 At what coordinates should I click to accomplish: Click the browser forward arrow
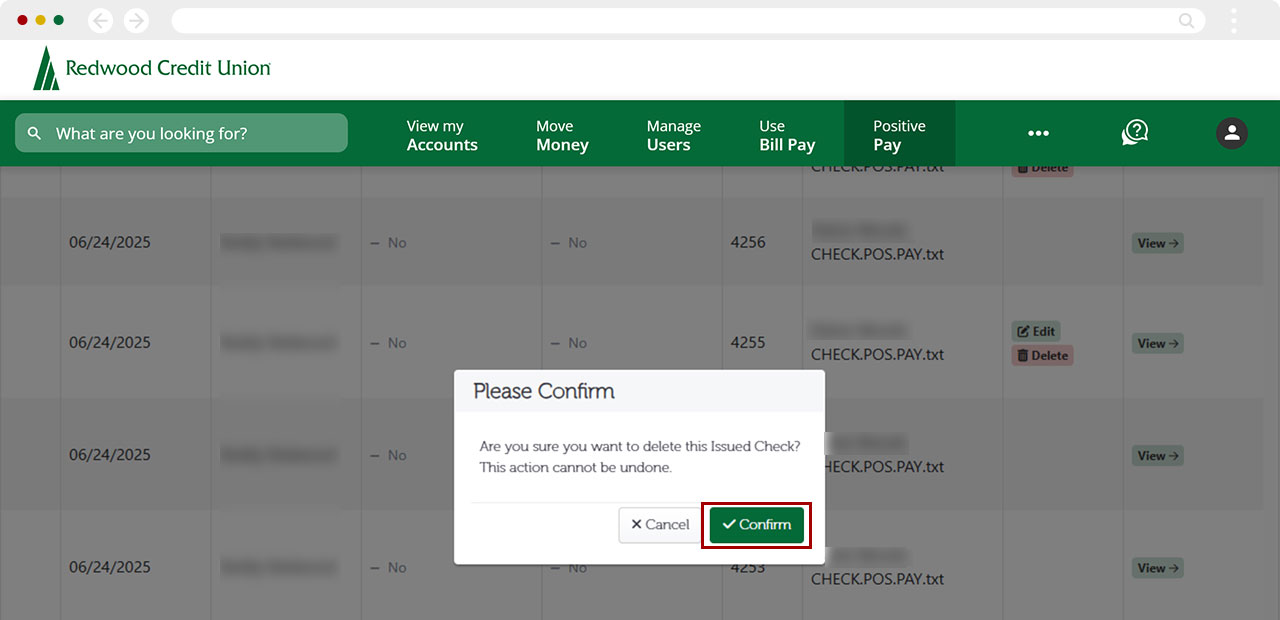(136, 20)
